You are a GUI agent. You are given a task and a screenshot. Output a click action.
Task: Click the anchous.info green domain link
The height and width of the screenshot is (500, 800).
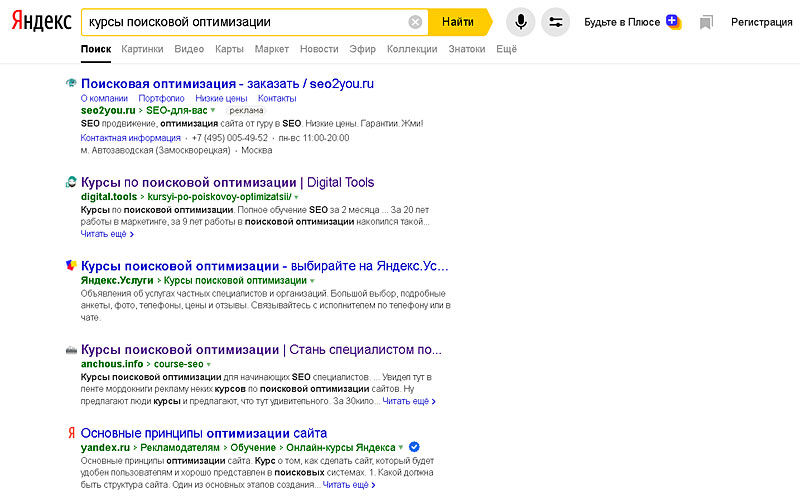112,364
